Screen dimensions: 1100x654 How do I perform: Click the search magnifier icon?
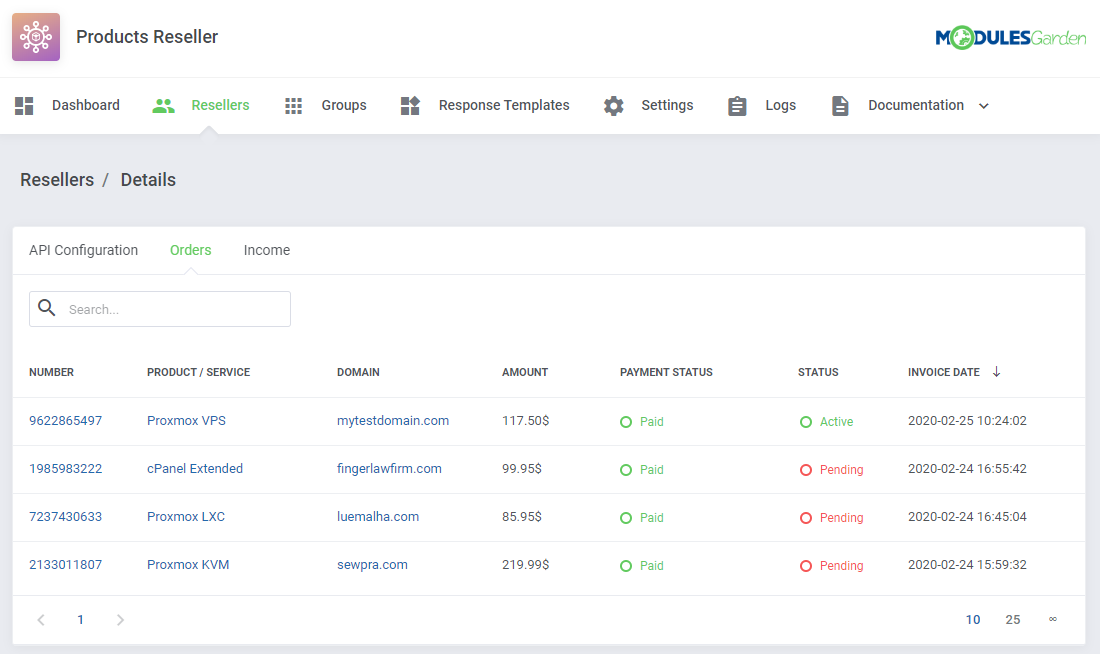[x=46, y=307]
